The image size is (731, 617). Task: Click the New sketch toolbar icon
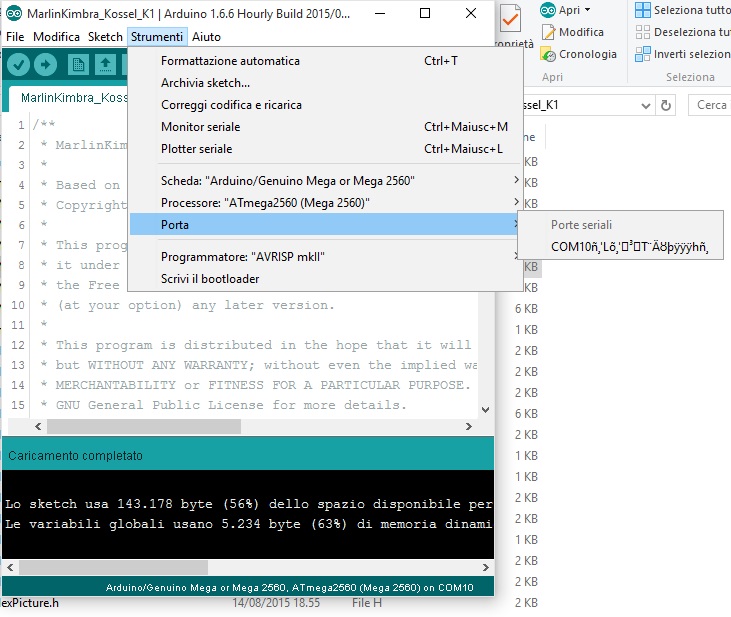pos(78,64)
